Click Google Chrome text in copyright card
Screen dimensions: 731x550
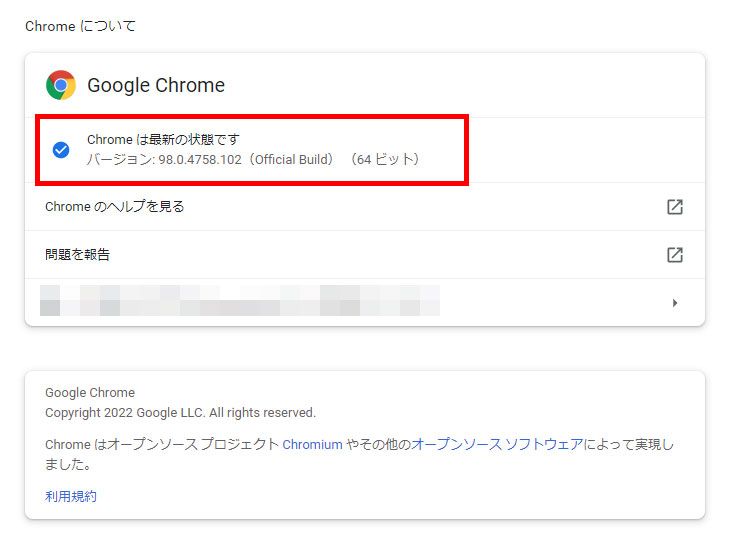(90, 392)
